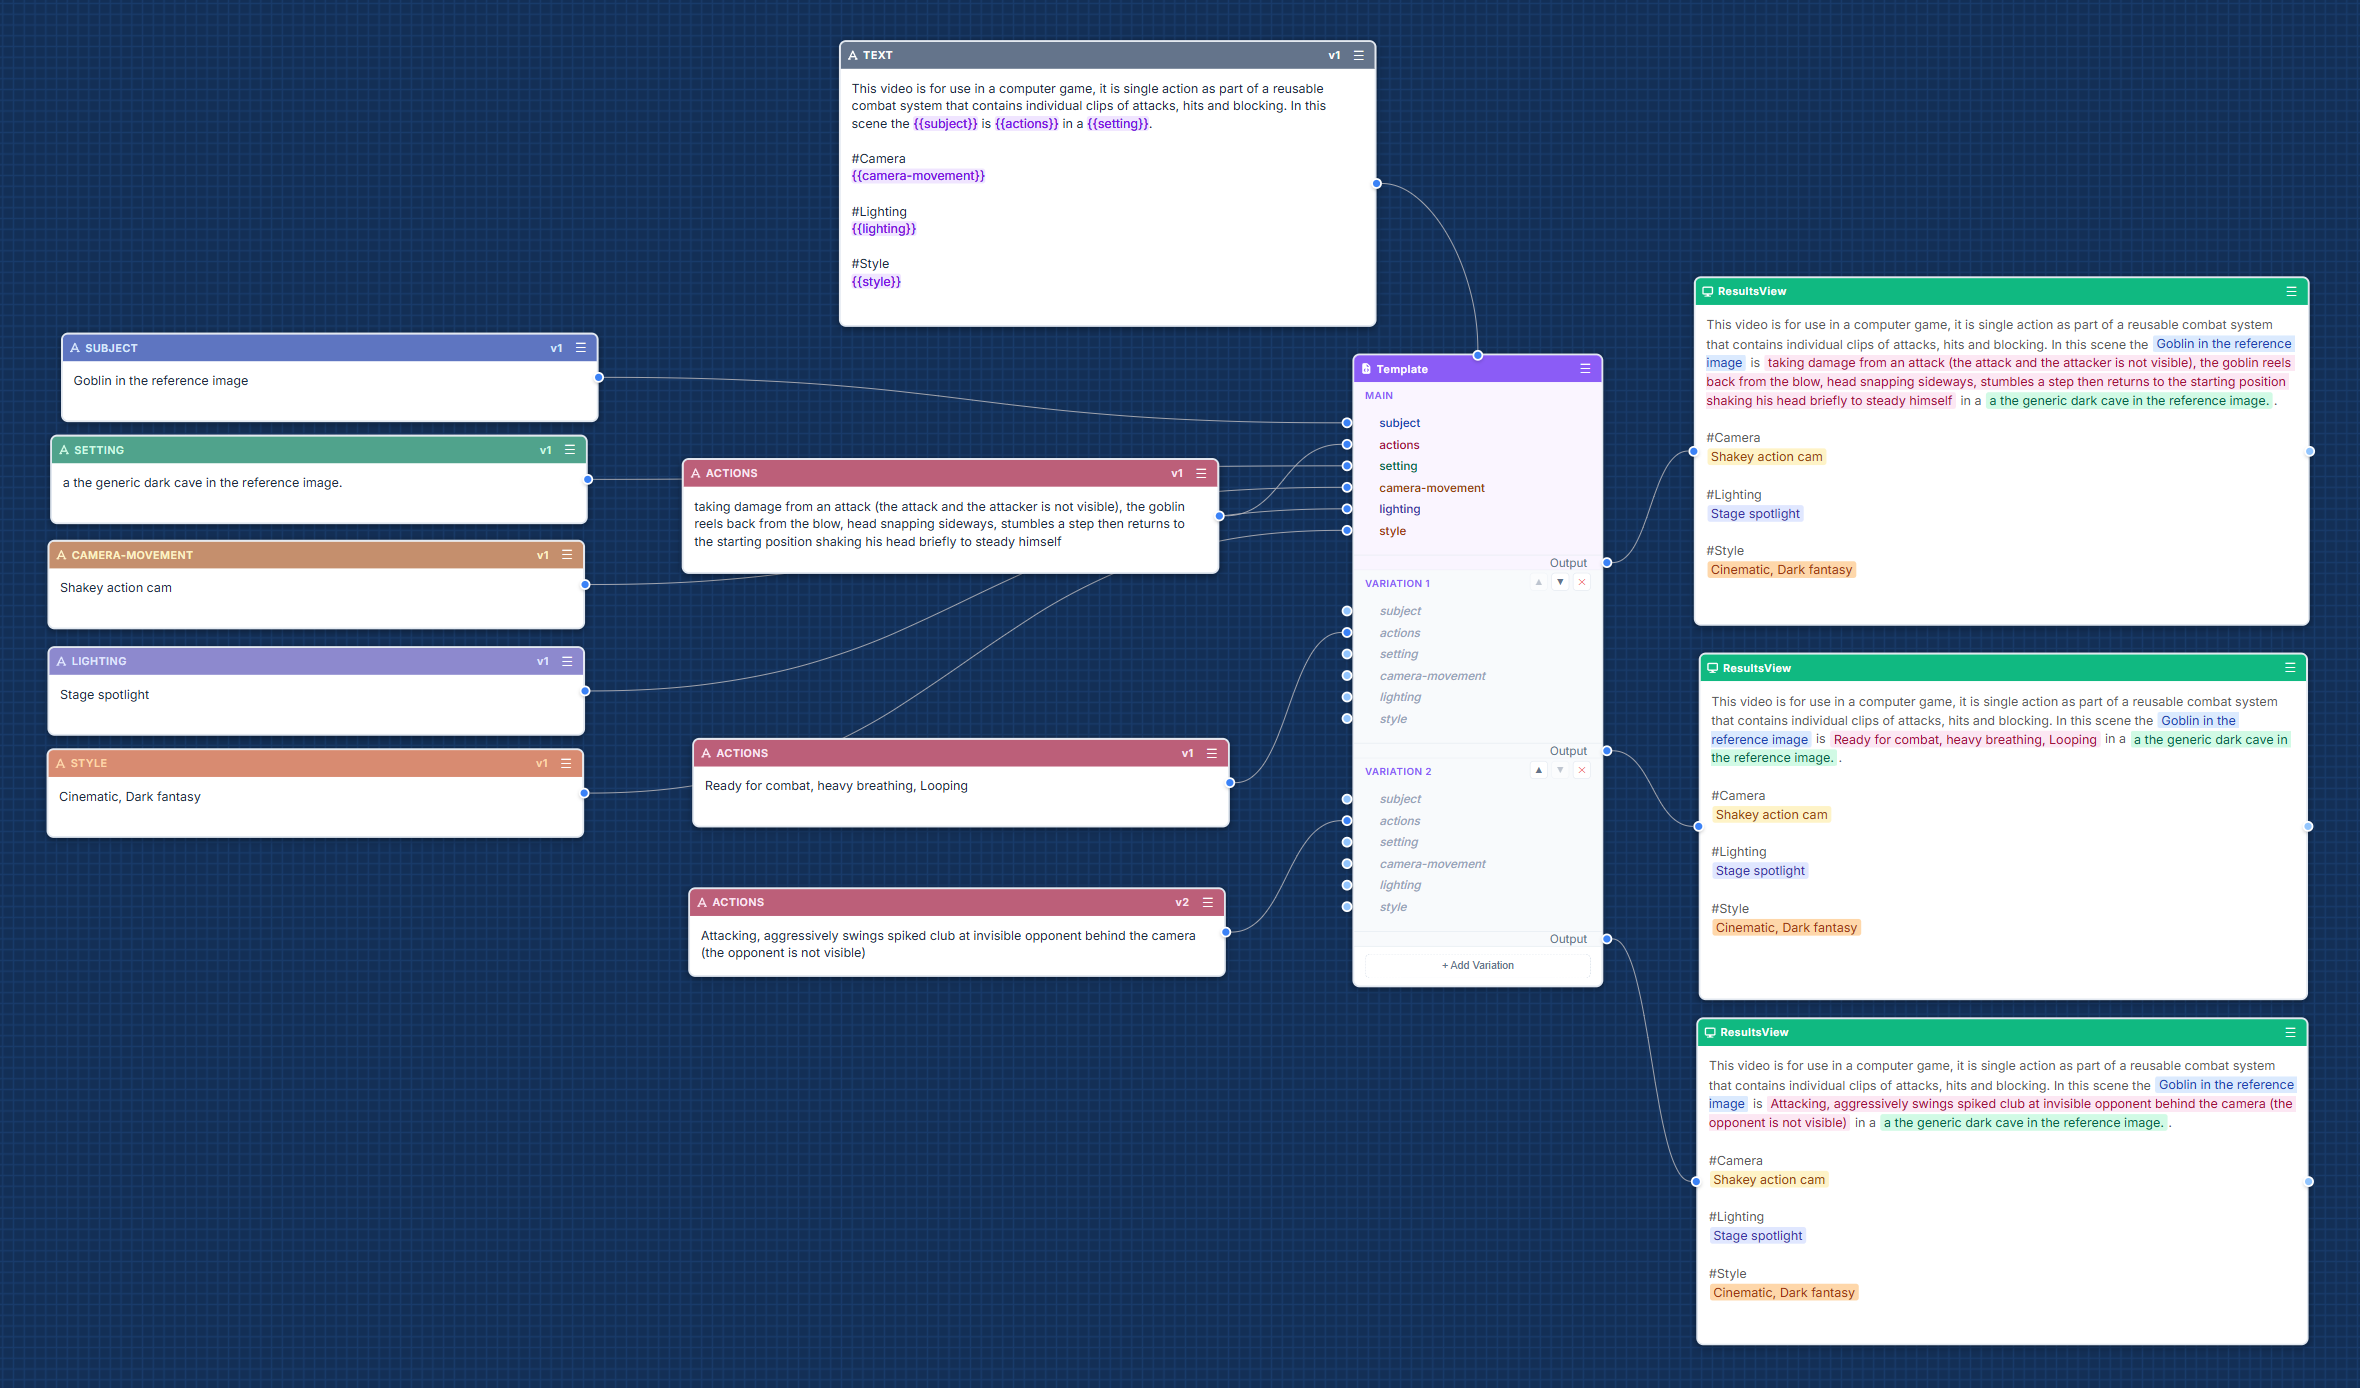Screen dimensions: 2360x1388
Task: Open version v2 selector on ACTIONS node
Action: pyautogui.click(x=1181, y=902)
